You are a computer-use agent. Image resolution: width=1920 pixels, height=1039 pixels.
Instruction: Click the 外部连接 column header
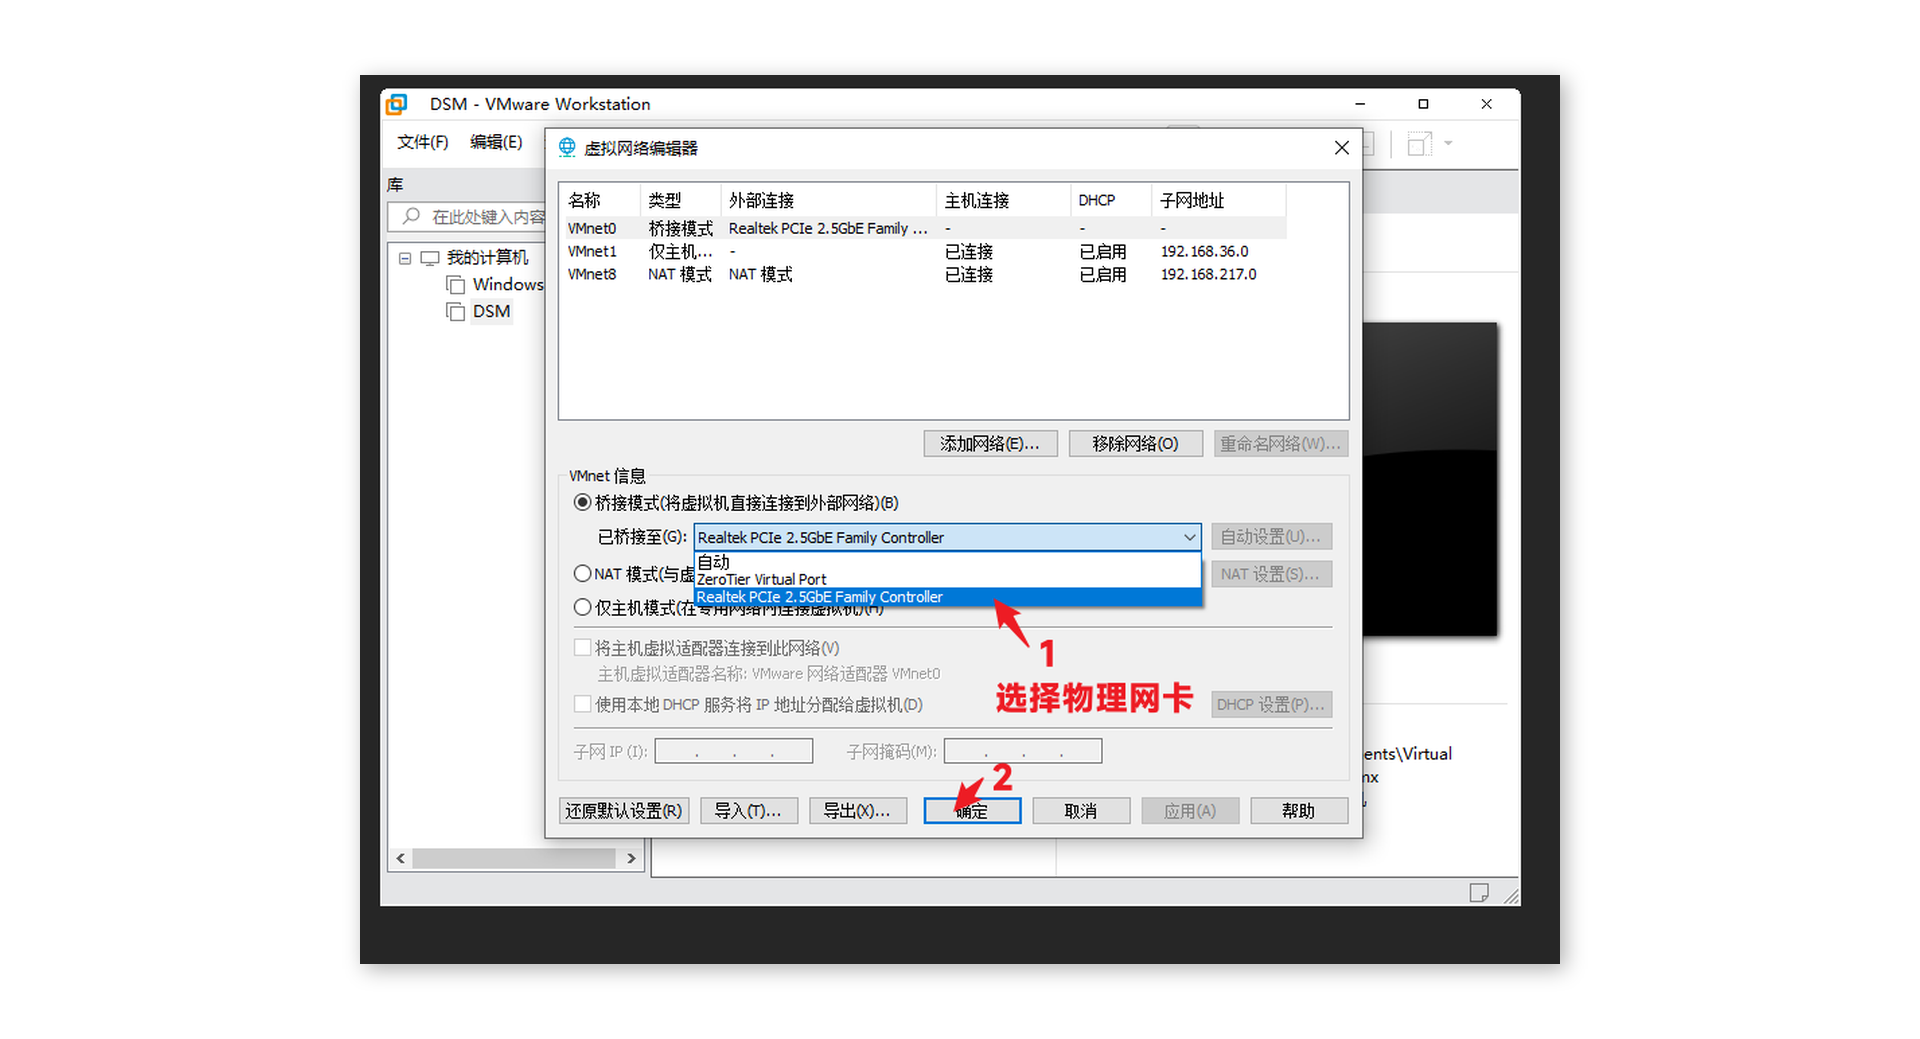pos(828,200)
